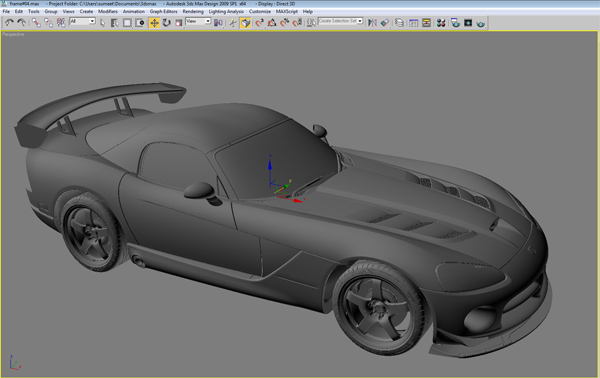
Task: Expand the All selection filter dropdown
Action: coord(82,21)
